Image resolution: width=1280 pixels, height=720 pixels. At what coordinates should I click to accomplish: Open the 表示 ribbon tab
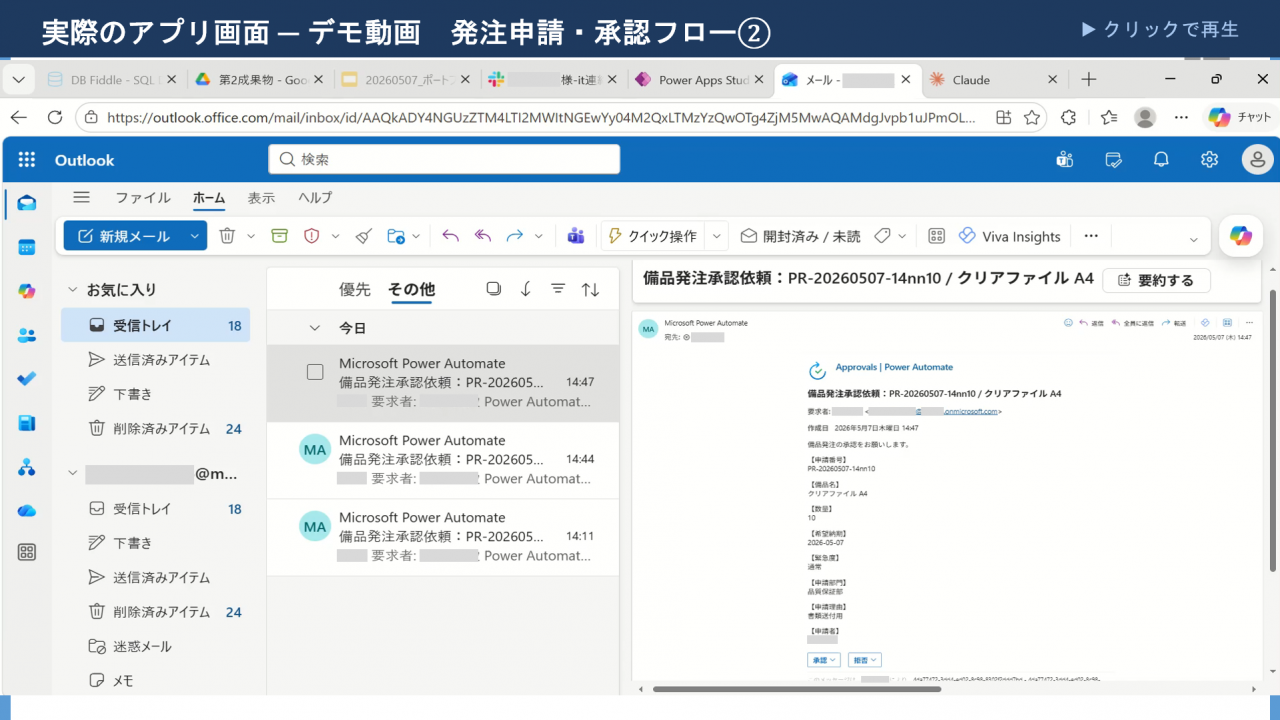[261, 198]
